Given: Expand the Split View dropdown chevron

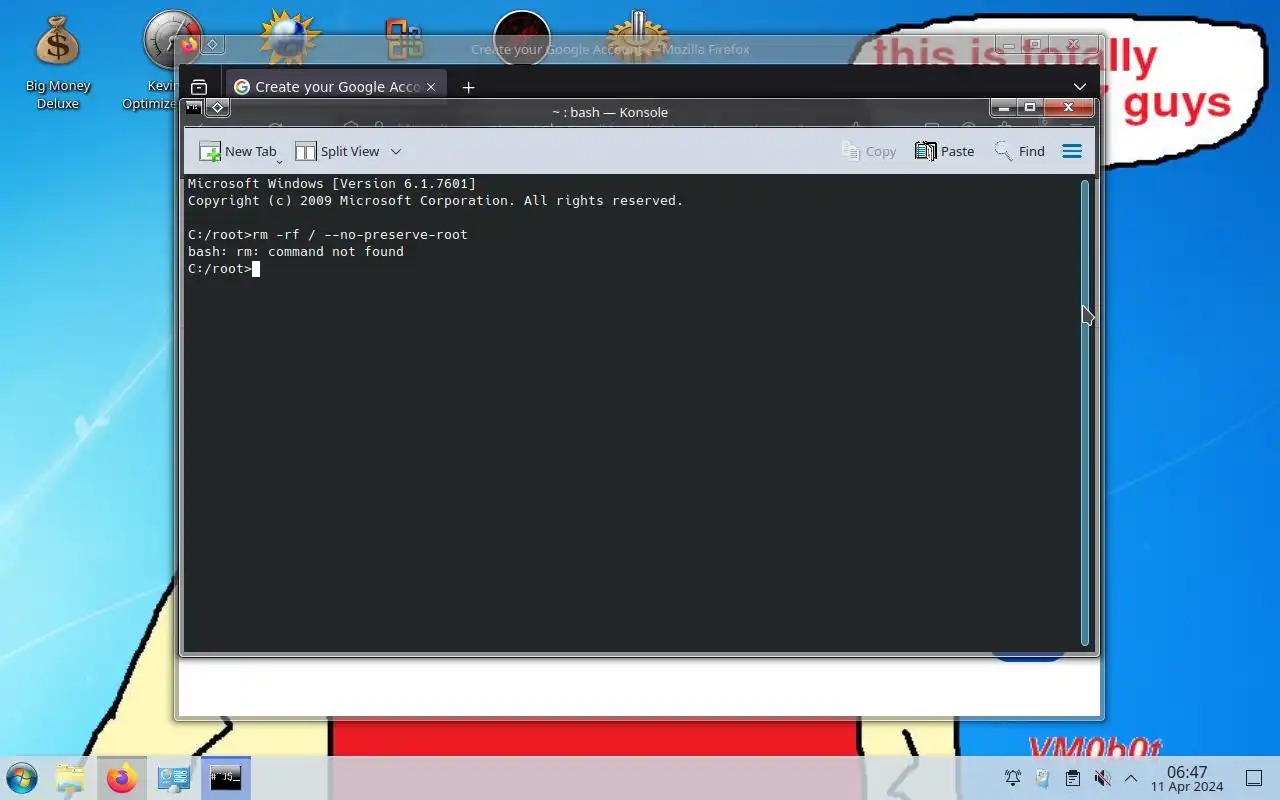Looking at the screenshot, I should pyautogui.click(x=396, y=151).
